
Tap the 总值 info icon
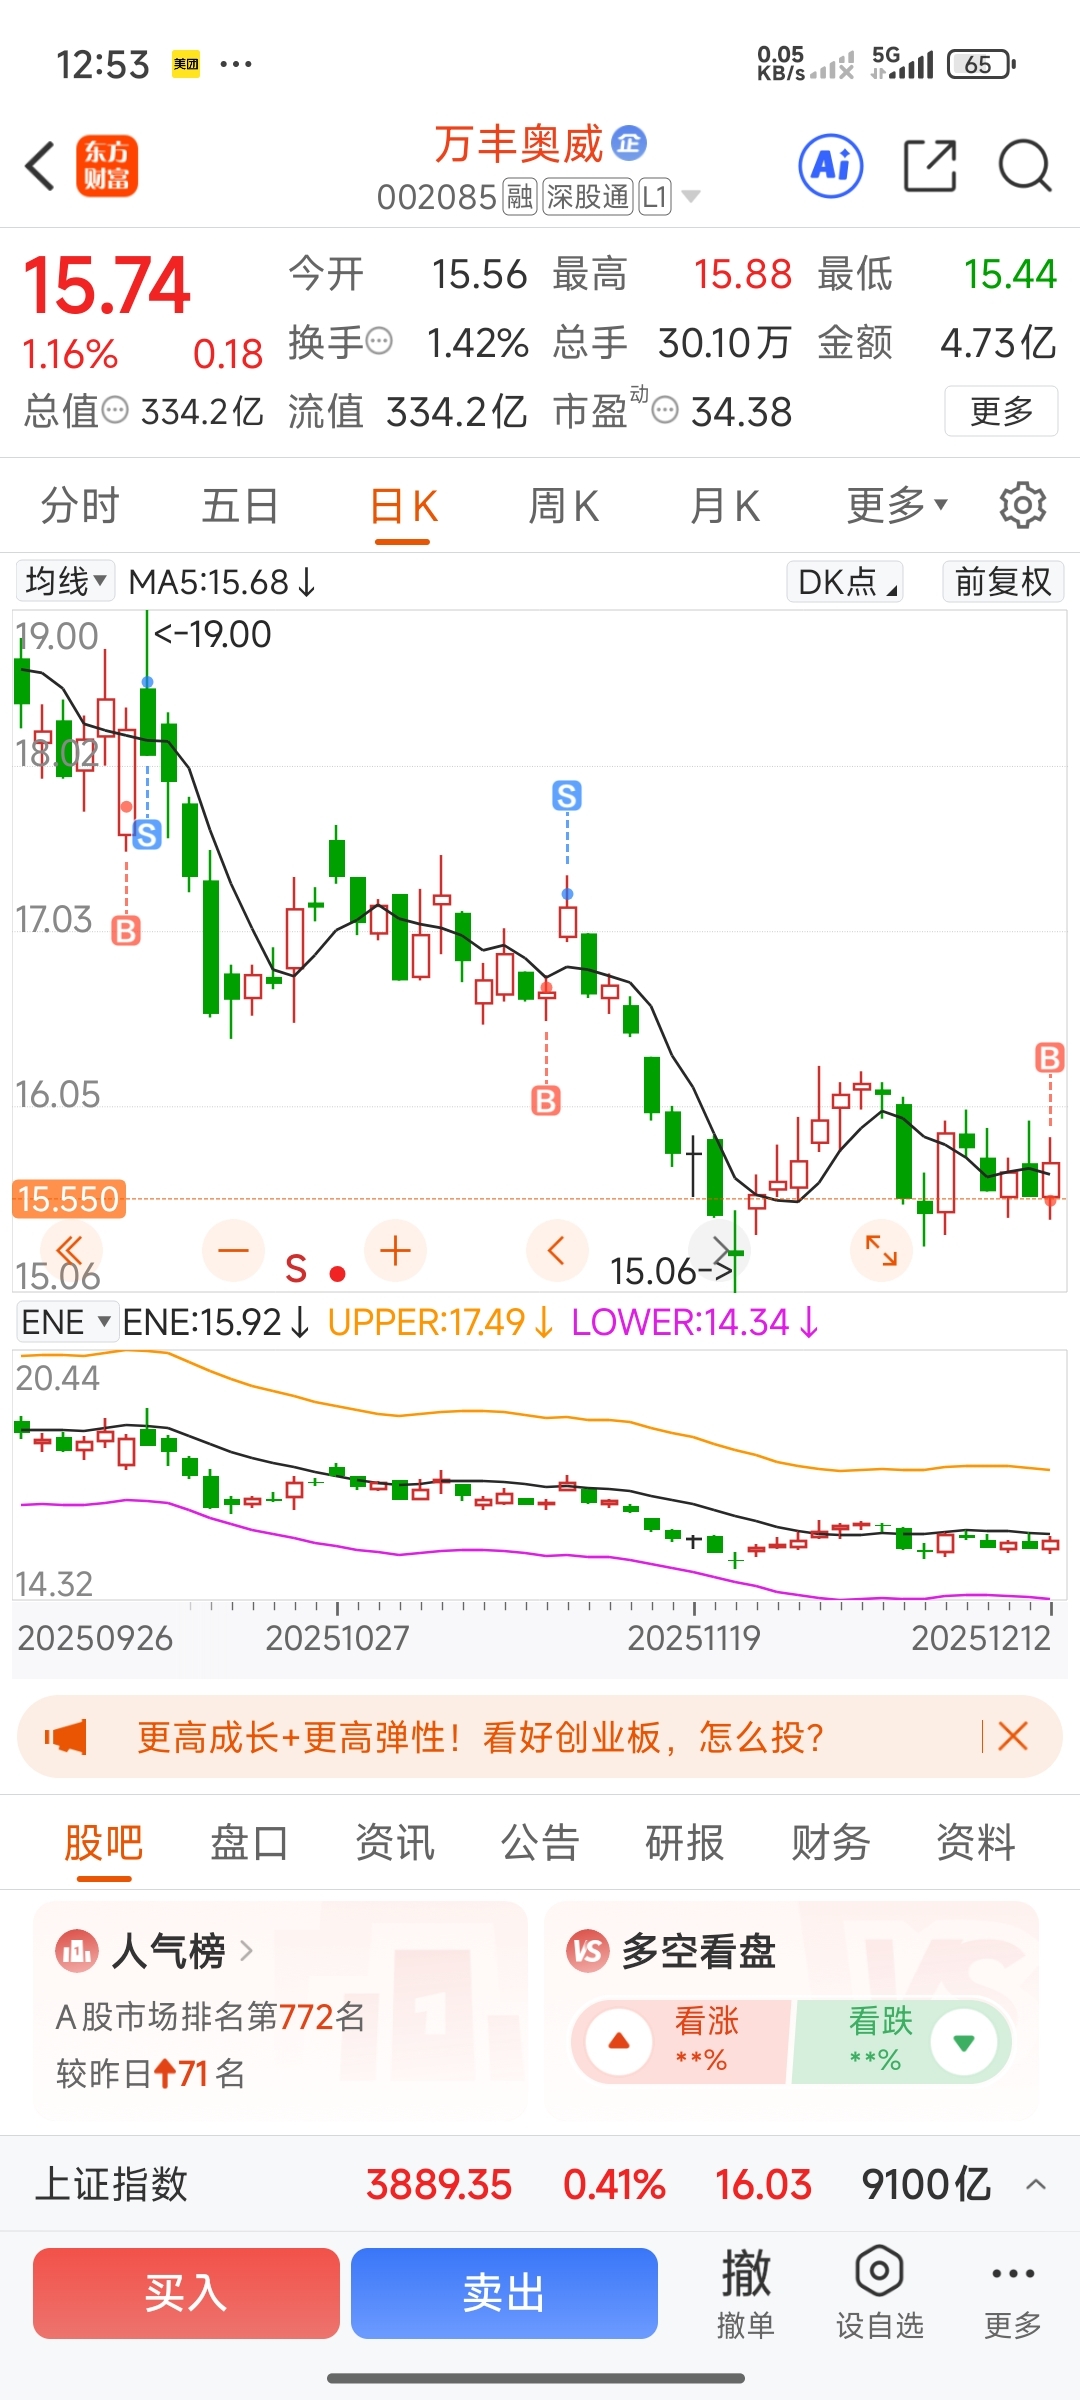click(116, 410)
